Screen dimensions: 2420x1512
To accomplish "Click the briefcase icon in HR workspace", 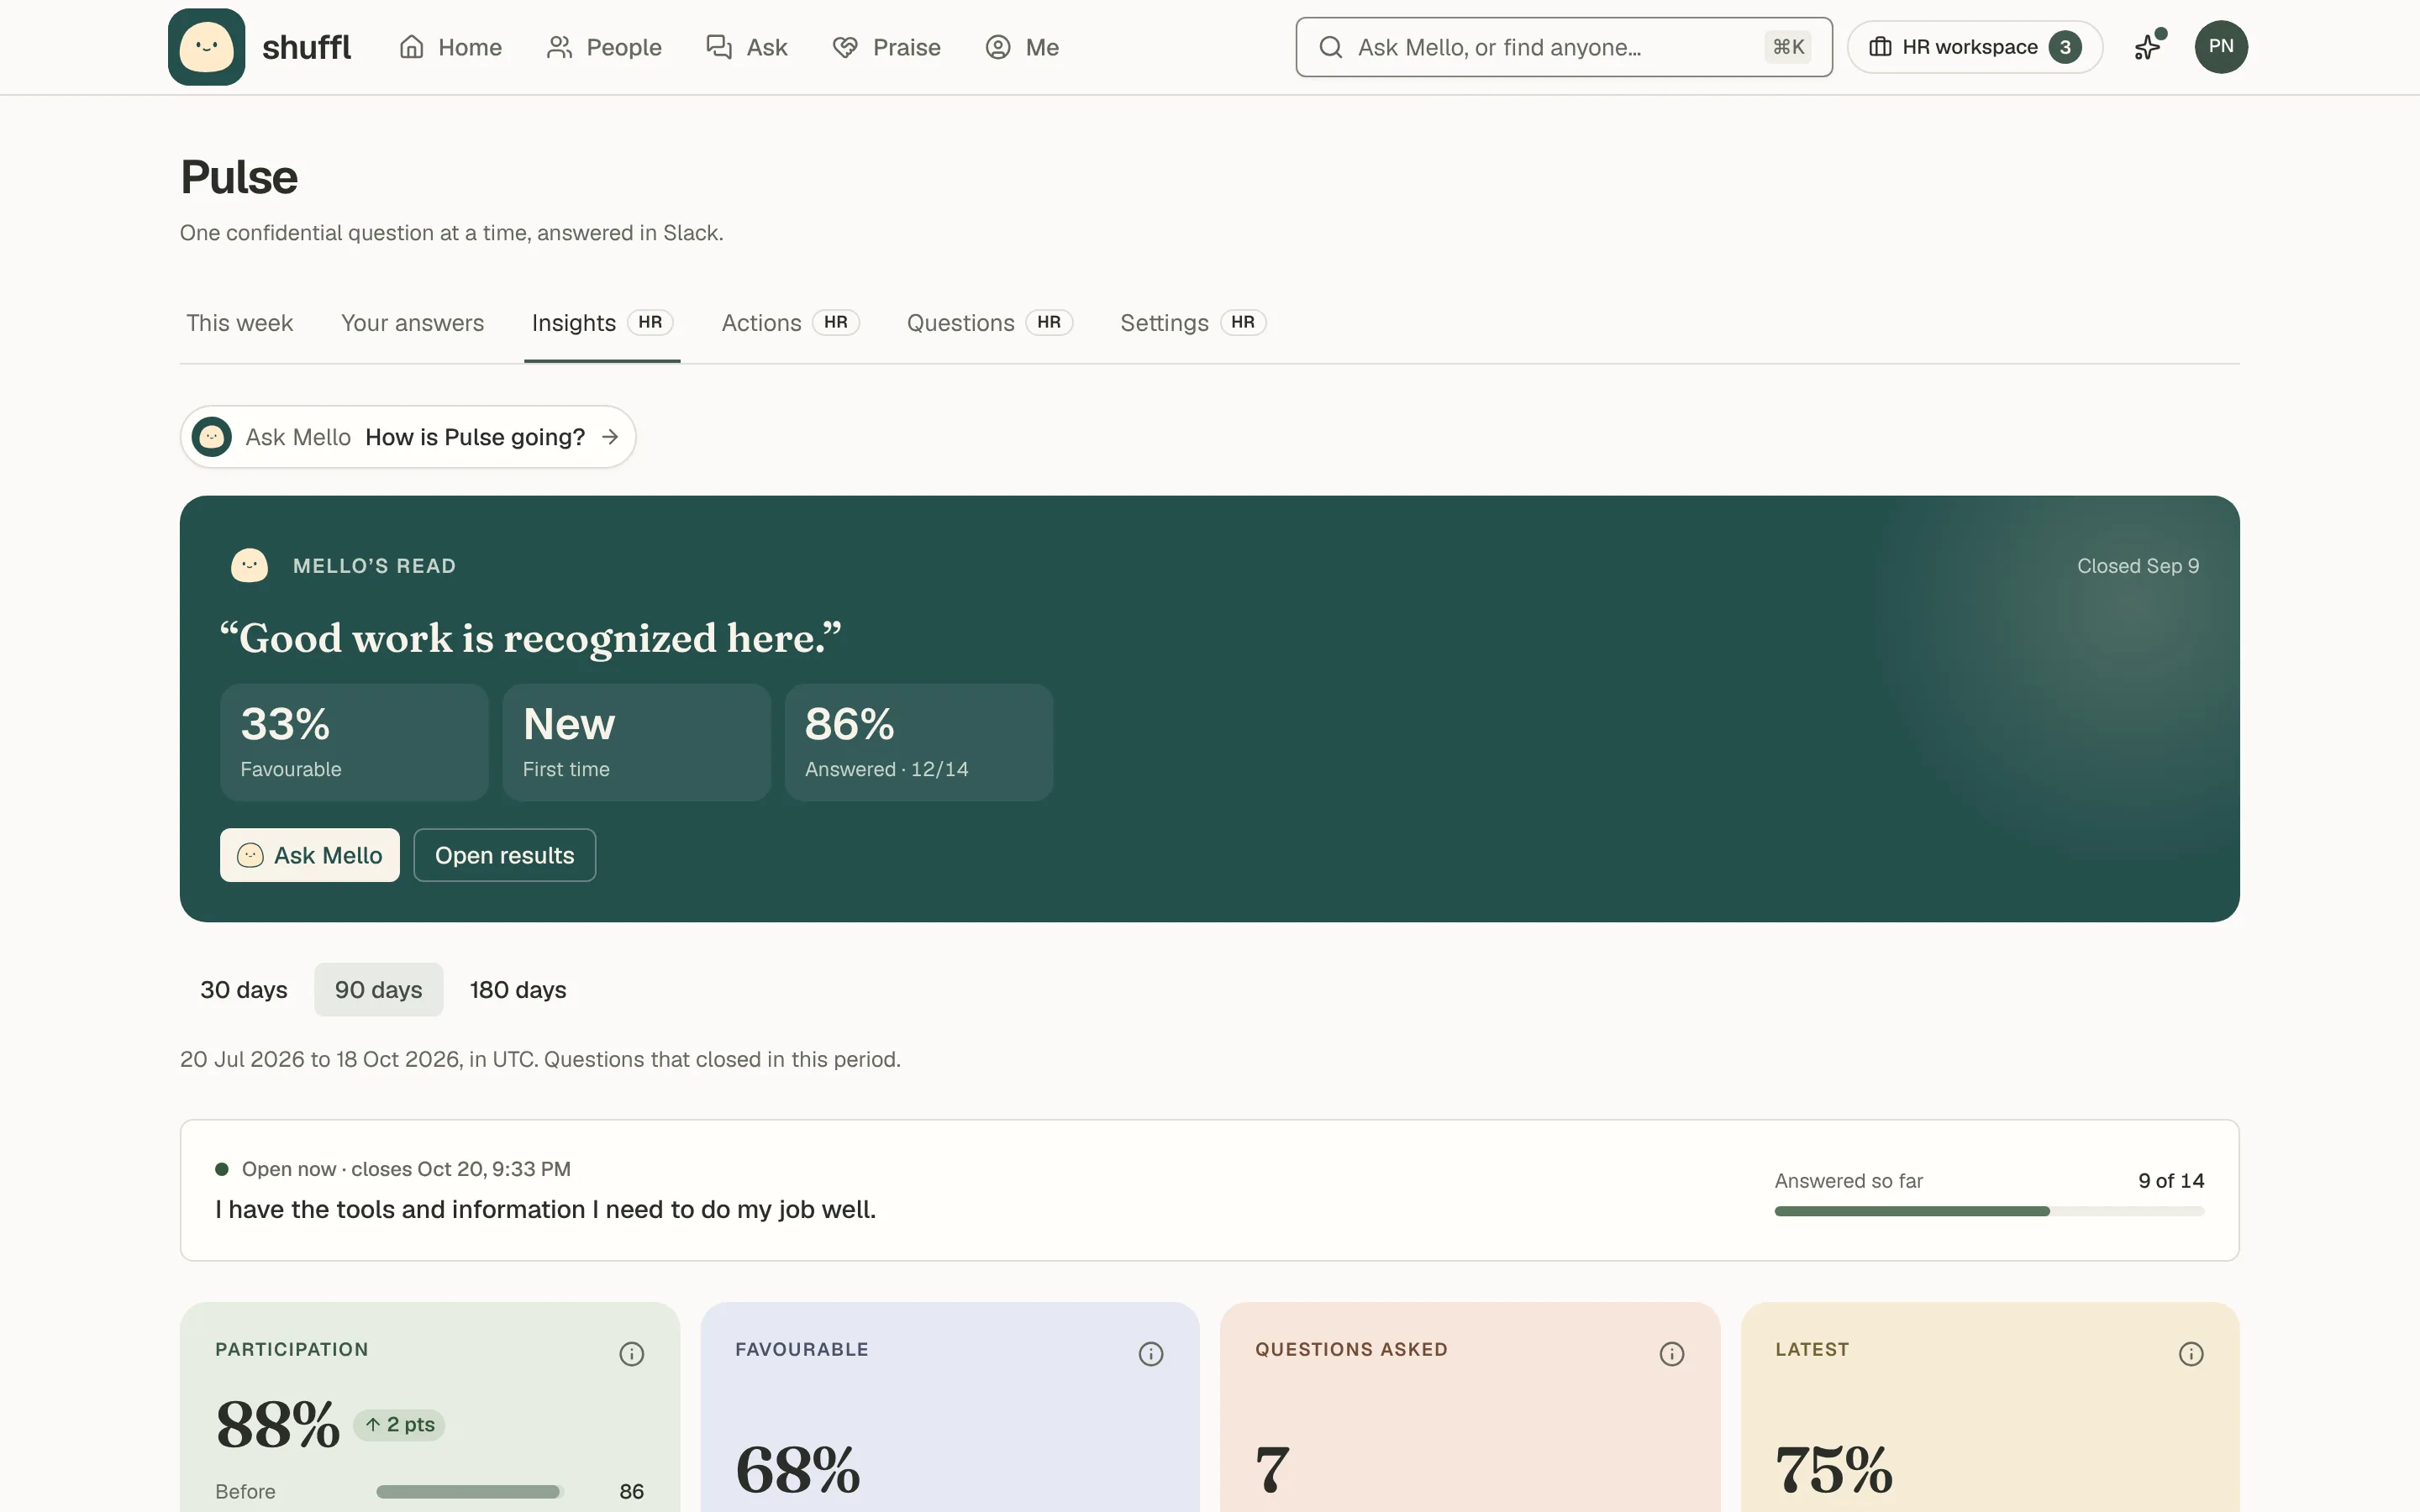I will click(x=1880, y=47).
